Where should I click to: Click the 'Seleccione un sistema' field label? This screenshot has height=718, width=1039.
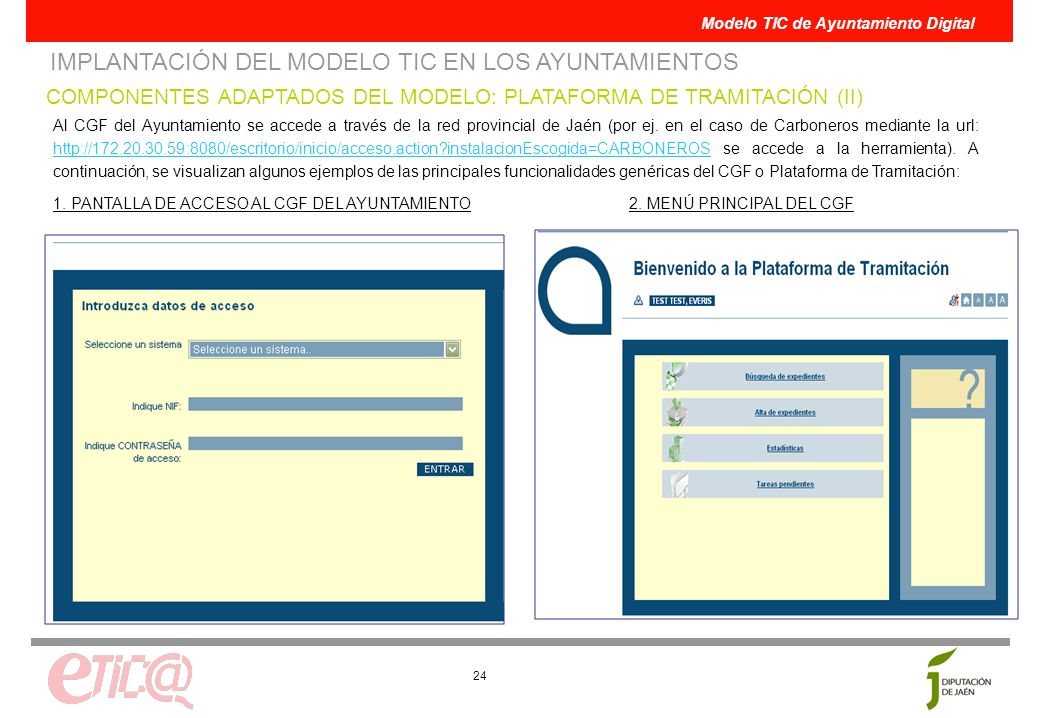point(133,344)
